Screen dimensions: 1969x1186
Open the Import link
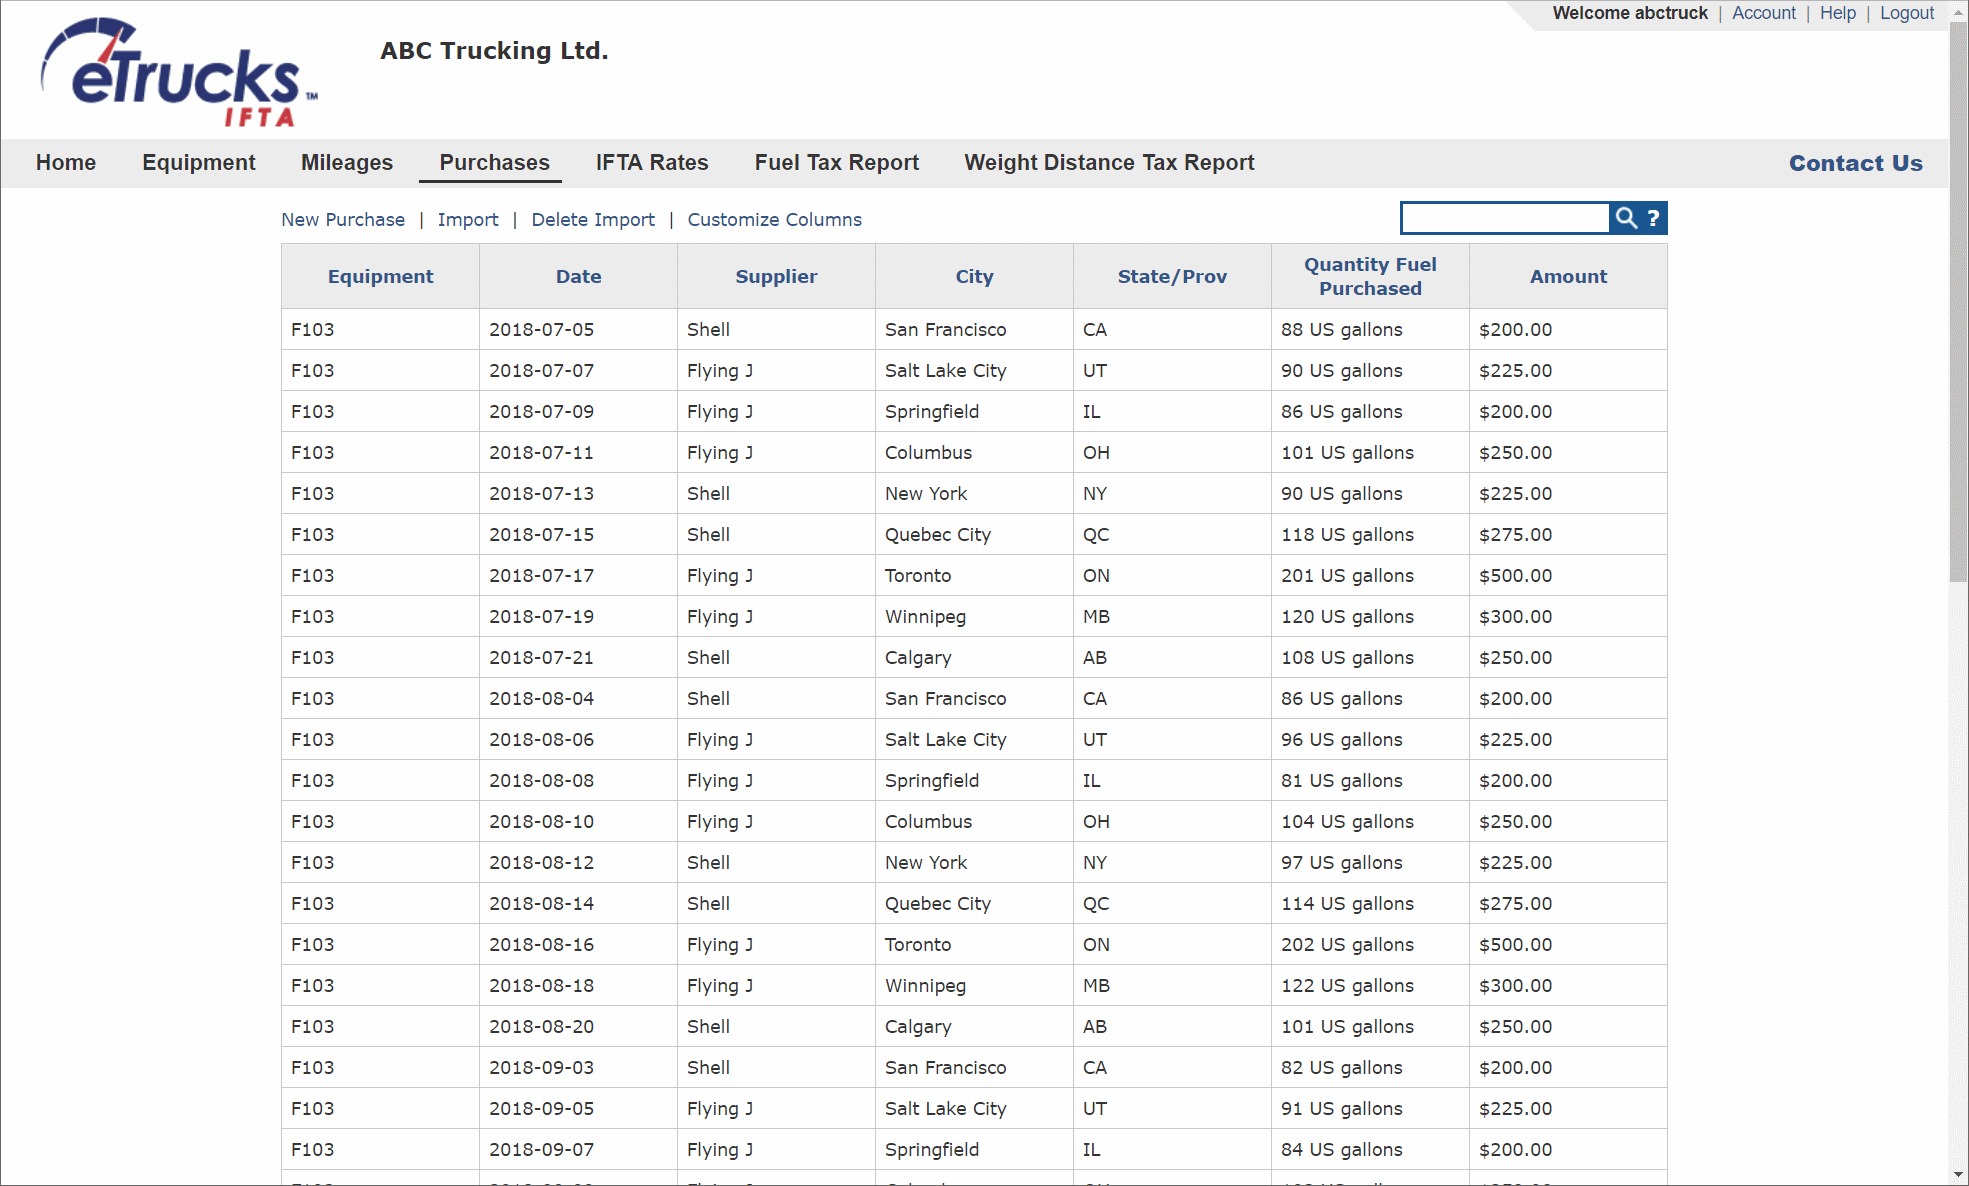tap(467, 220)
